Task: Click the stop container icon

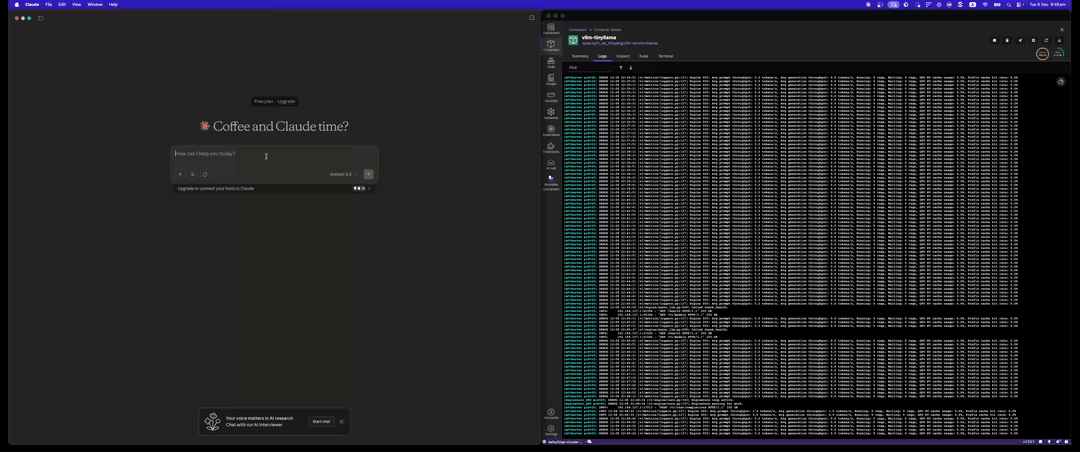Action: 994,40
